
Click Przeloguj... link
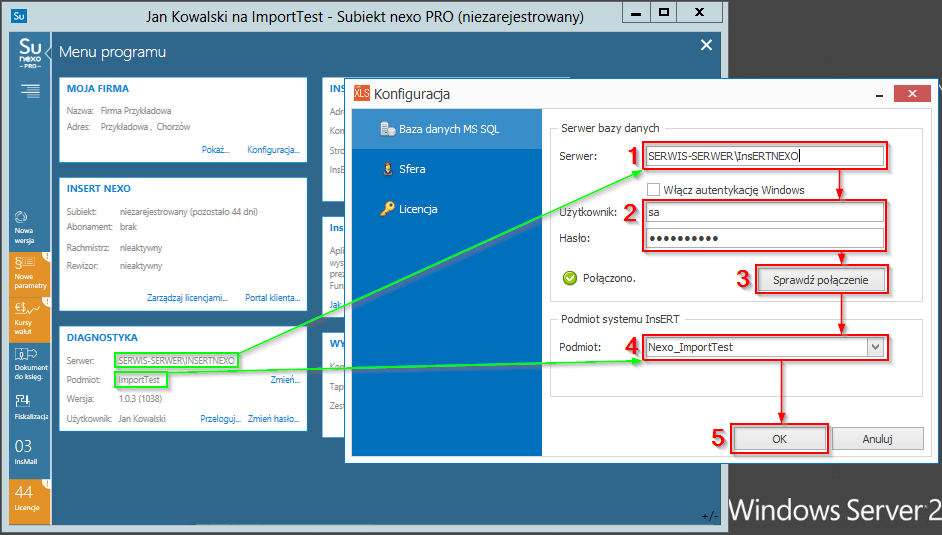220,419
